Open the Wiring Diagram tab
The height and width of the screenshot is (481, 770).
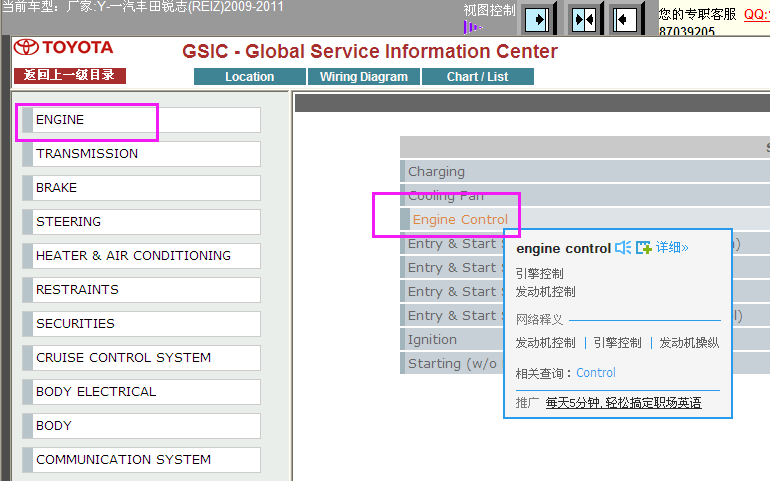364,77
